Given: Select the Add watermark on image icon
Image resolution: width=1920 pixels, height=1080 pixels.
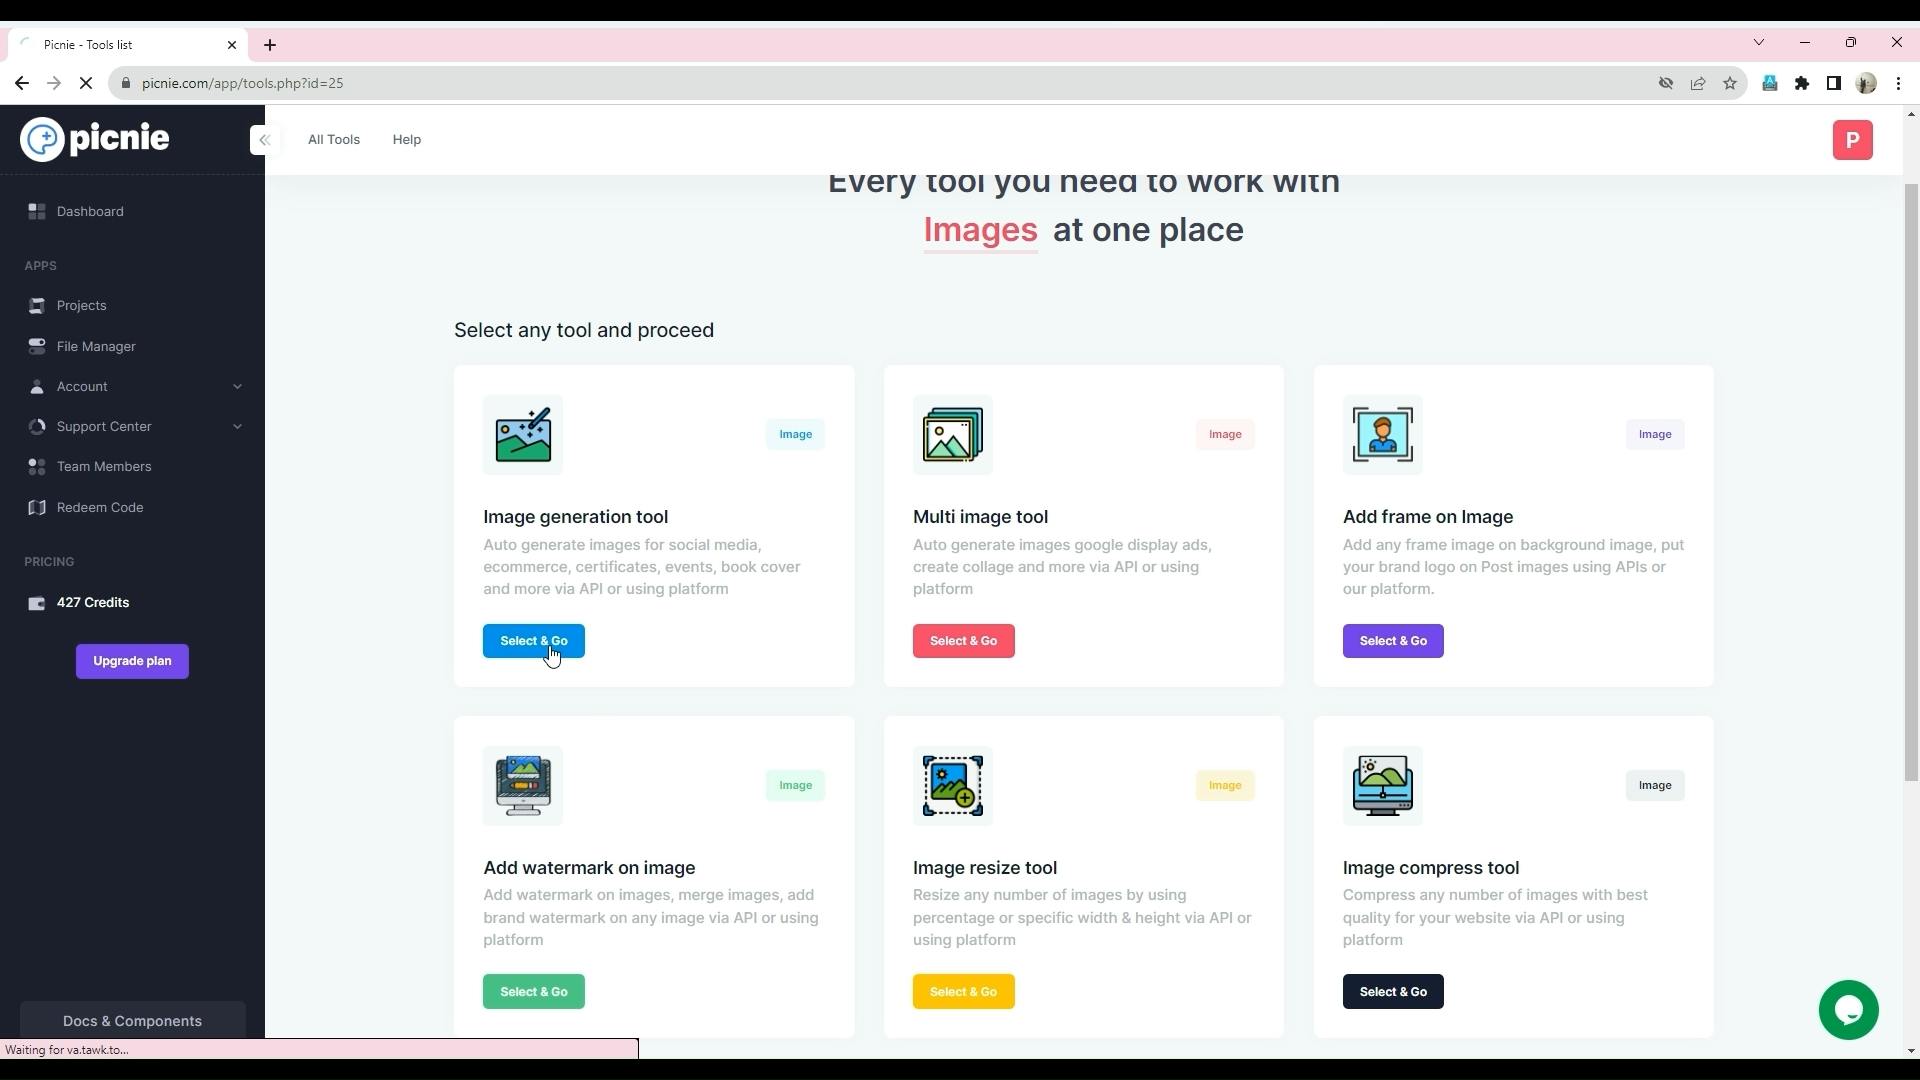Looking at the screenshot, I should tap(524, 785).
